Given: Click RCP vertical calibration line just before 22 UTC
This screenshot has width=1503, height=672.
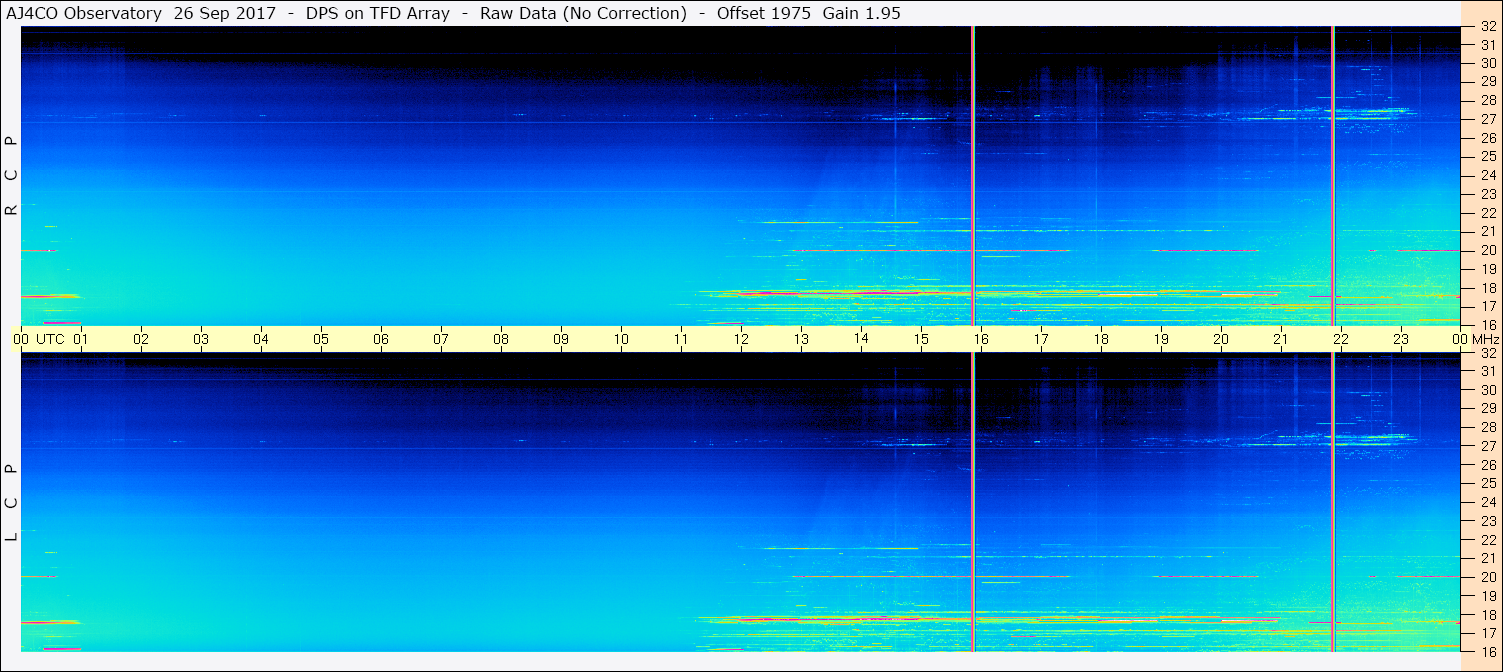Looking at the screenshot, I should coord(1333,175).
